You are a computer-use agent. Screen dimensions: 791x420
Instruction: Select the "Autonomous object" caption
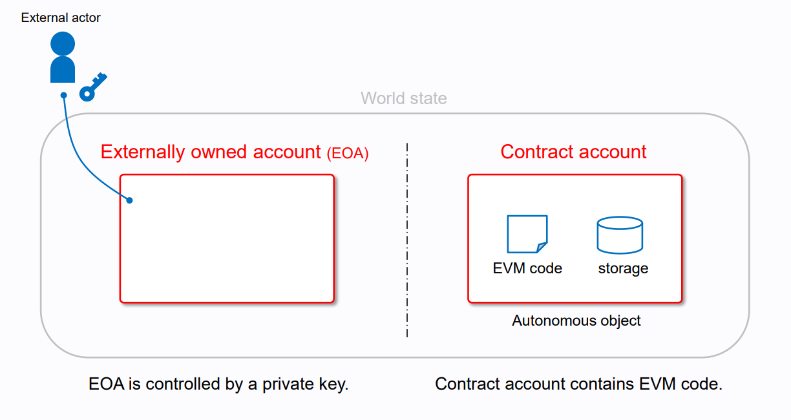point(576,321)
